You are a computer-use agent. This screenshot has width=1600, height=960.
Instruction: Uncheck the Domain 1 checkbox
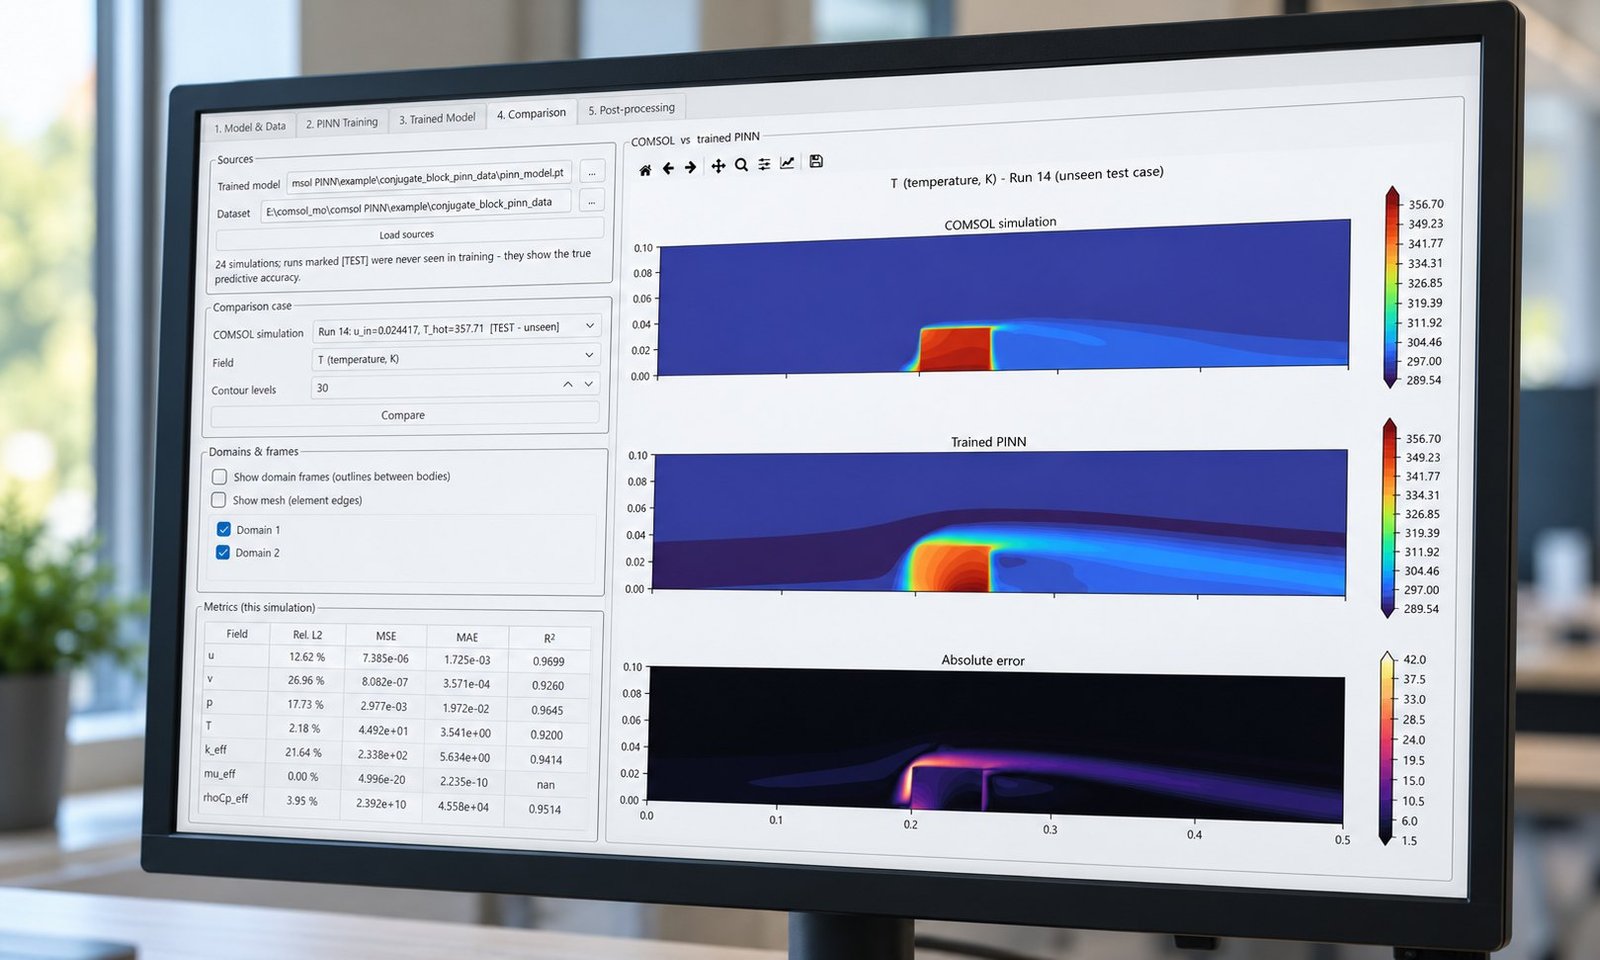click(223, 529)
